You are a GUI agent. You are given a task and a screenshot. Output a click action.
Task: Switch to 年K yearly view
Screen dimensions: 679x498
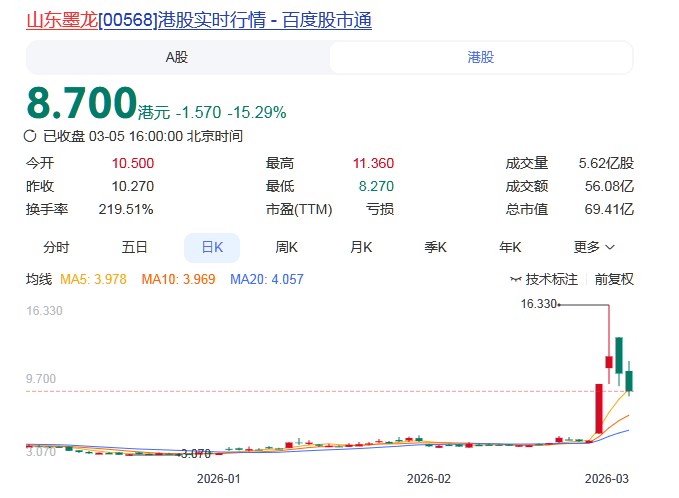[x=512, y=247]
